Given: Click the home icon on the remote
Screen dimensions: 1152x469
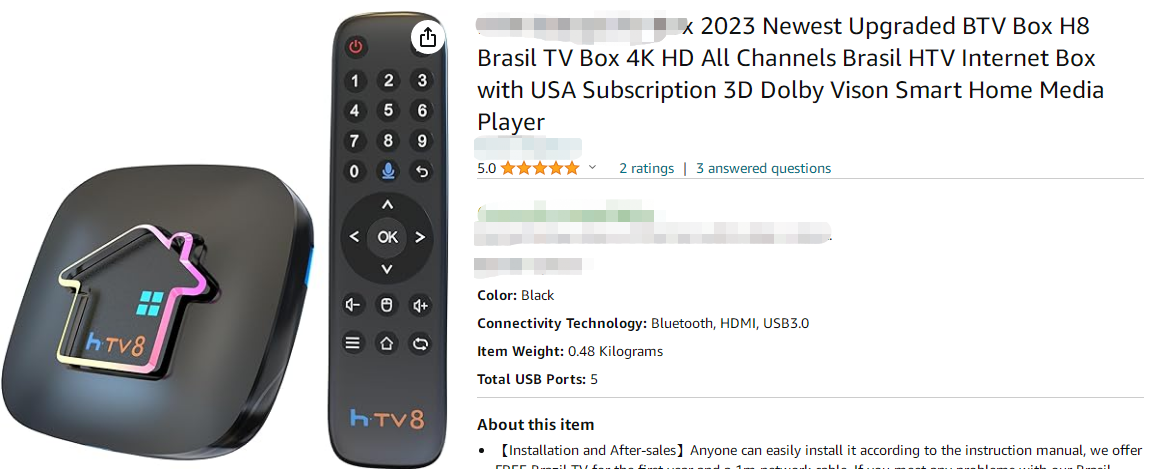Looking at the screenshot, I should (x=387, y=343).
